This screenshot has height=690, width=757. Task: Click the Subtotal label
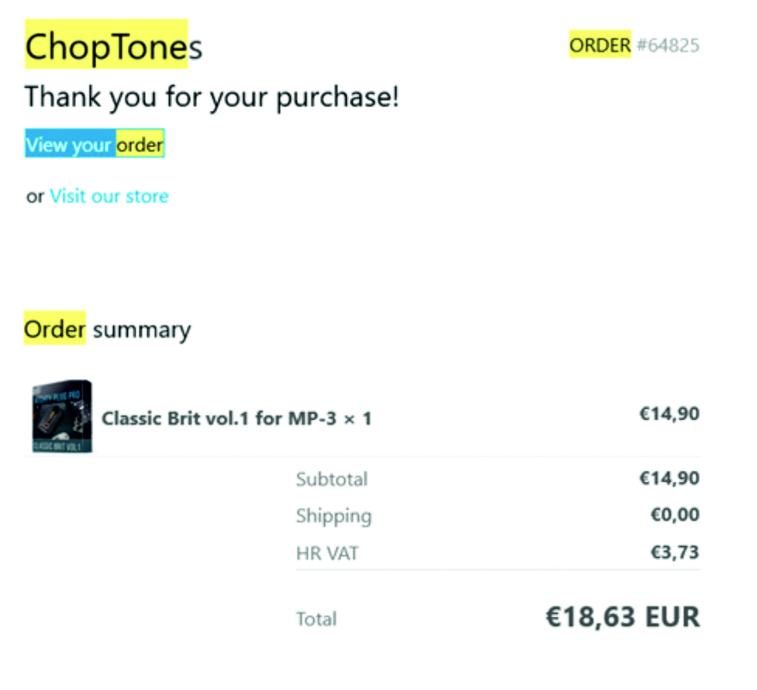pos(331,479)
